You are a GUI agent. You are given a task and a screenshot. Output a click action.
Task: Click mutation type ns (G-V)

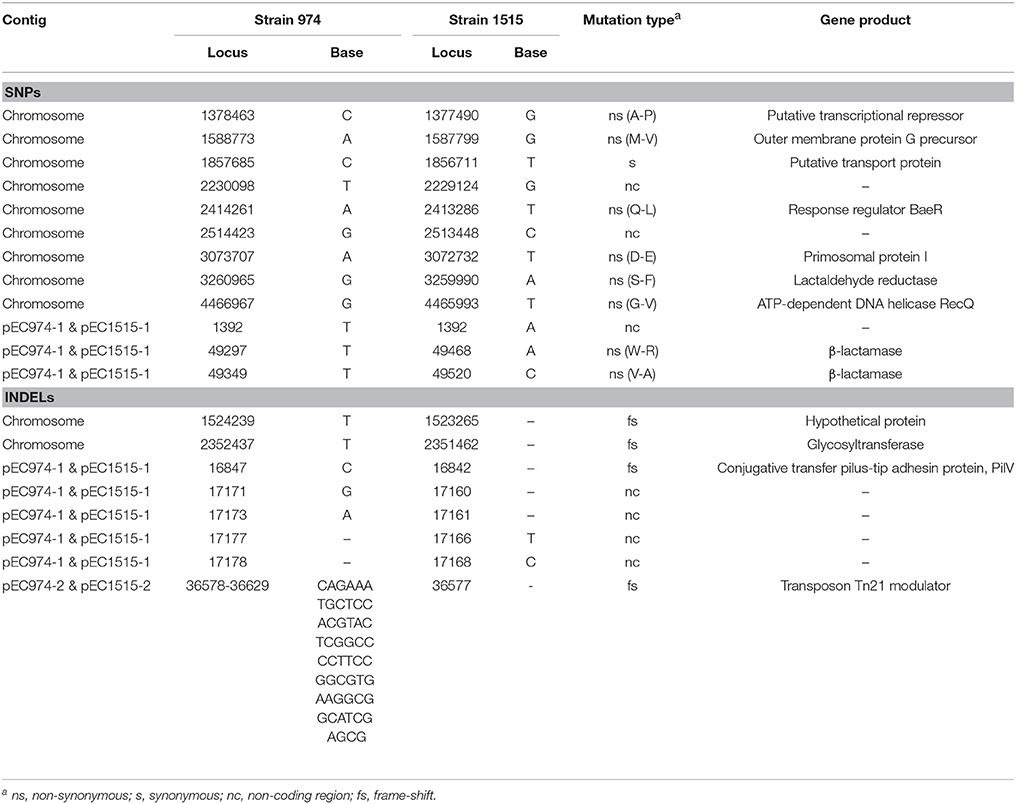coord(632,303)
